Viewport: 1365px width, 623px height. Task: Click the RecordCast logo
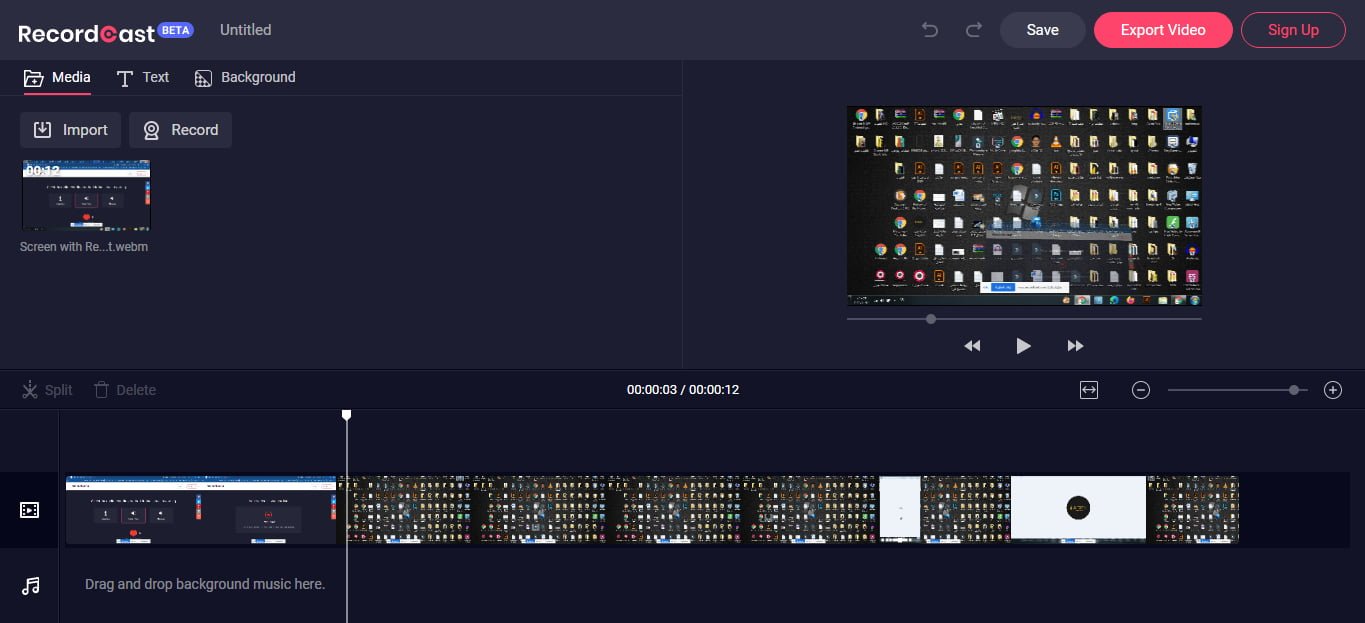coord(105,31)
